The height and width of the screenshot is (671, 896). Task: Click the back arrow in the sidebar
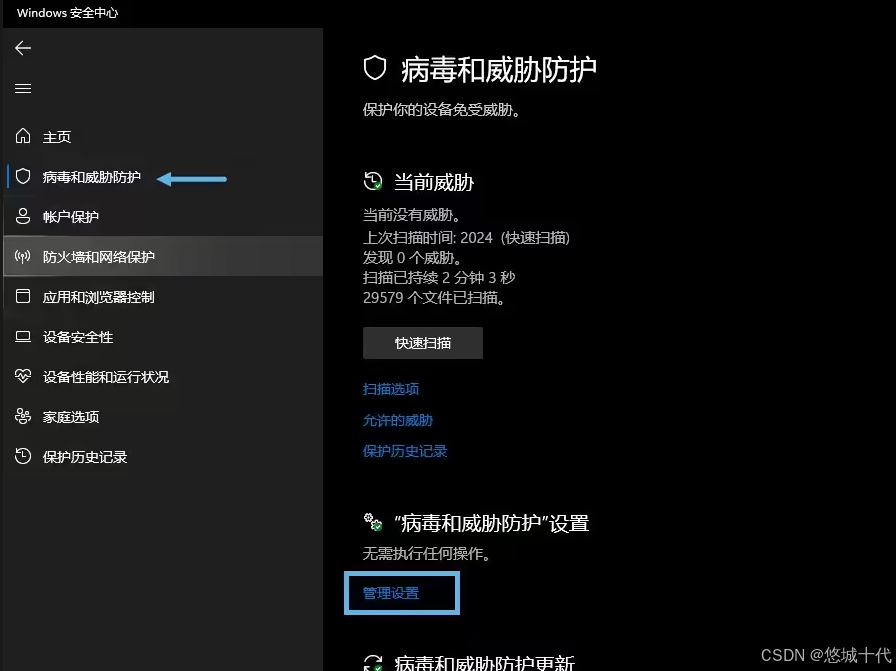click(x=23, y=48)
